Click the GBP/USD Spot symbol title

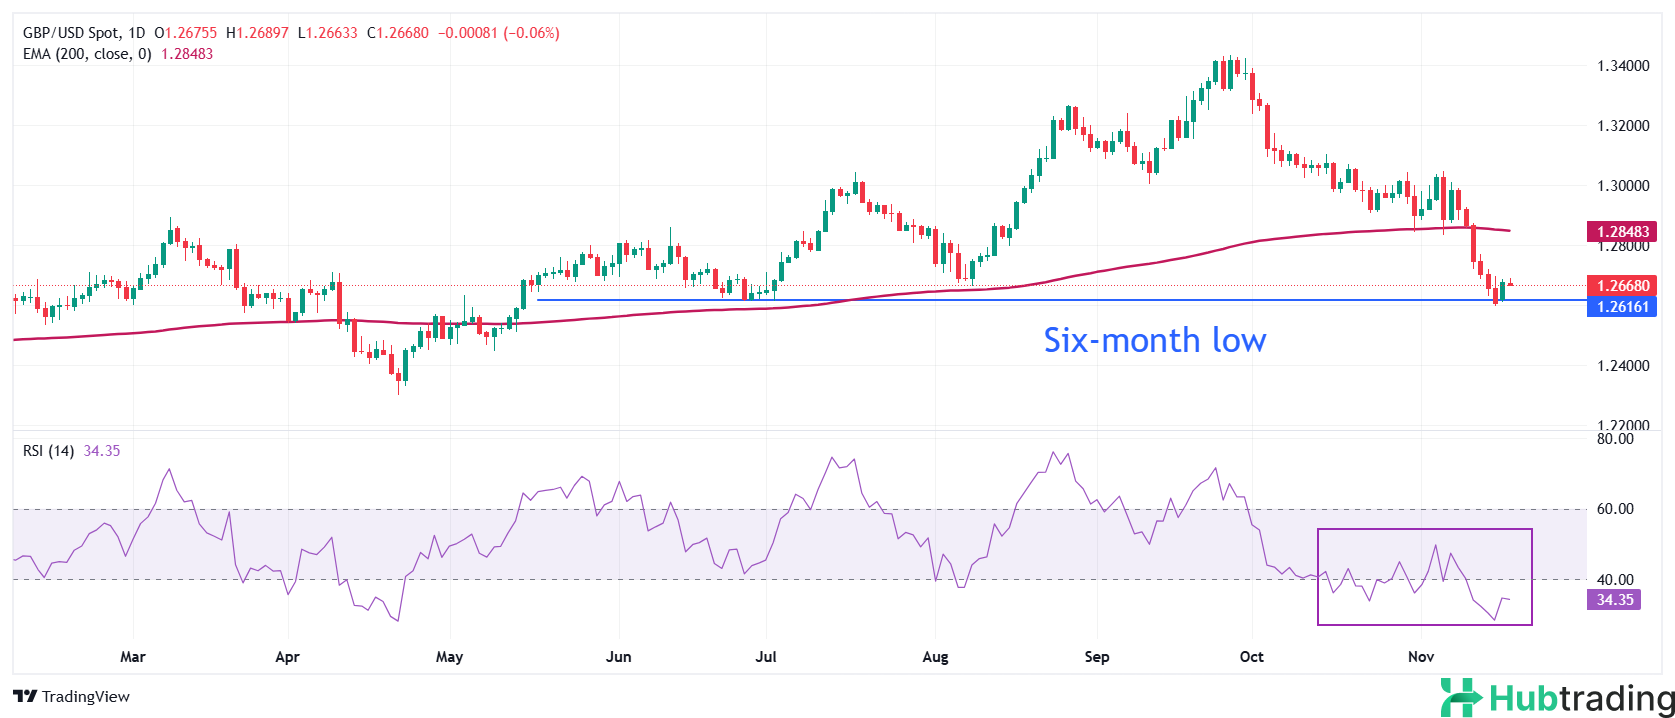coord(70,33)
